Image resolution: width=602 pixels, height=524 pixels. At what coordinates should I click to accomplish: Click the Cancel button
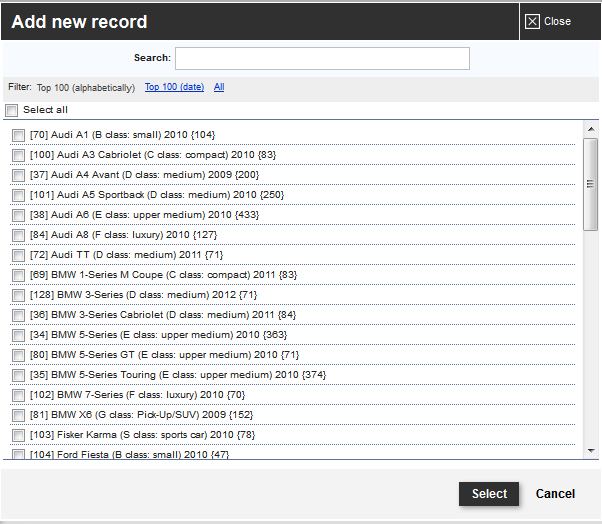(555, 494)
